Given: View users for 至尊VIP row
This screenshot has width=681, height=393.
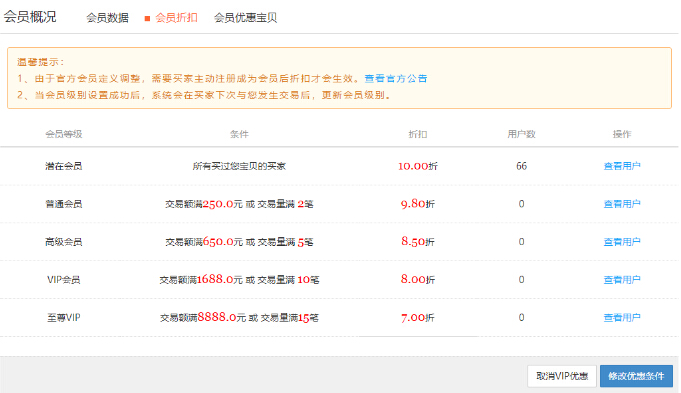Looking at the screenshot, I should (x=622, y=317).
